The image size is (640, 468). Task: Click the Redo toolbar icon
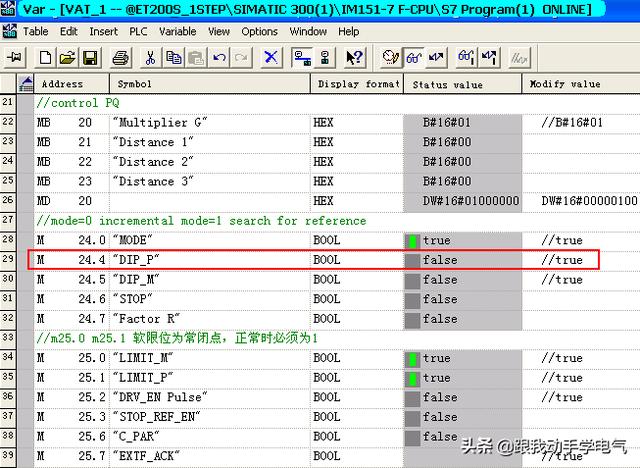point(241,58)
